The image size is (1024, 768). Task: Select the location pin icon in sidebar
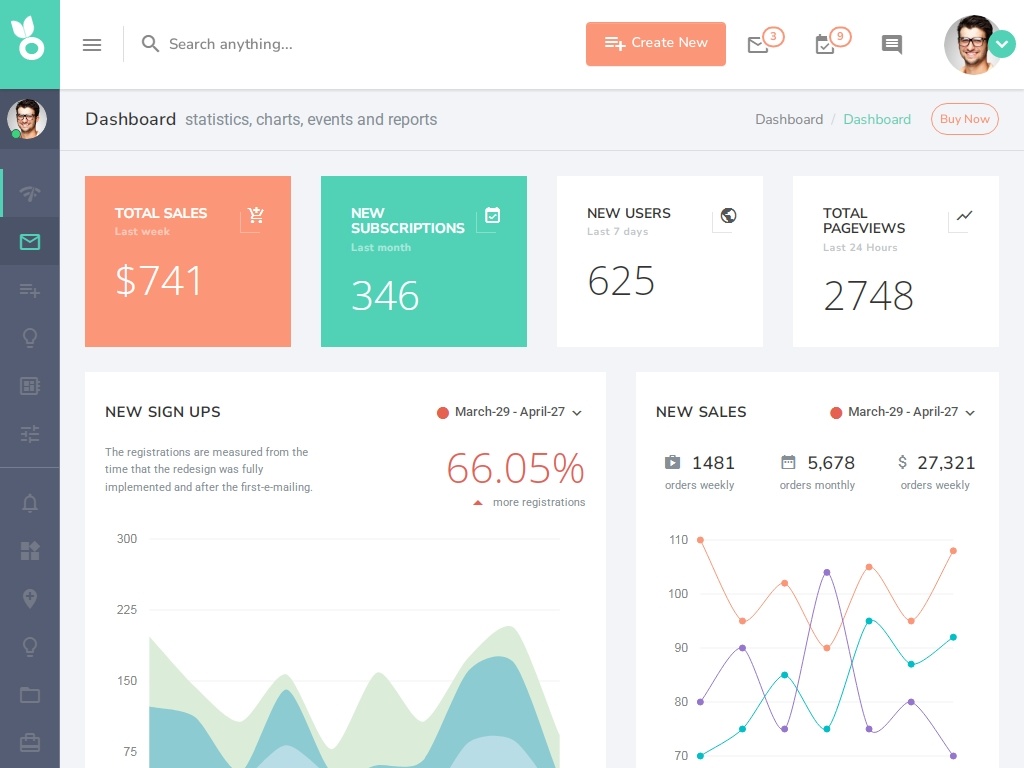[x=30, y=598]
